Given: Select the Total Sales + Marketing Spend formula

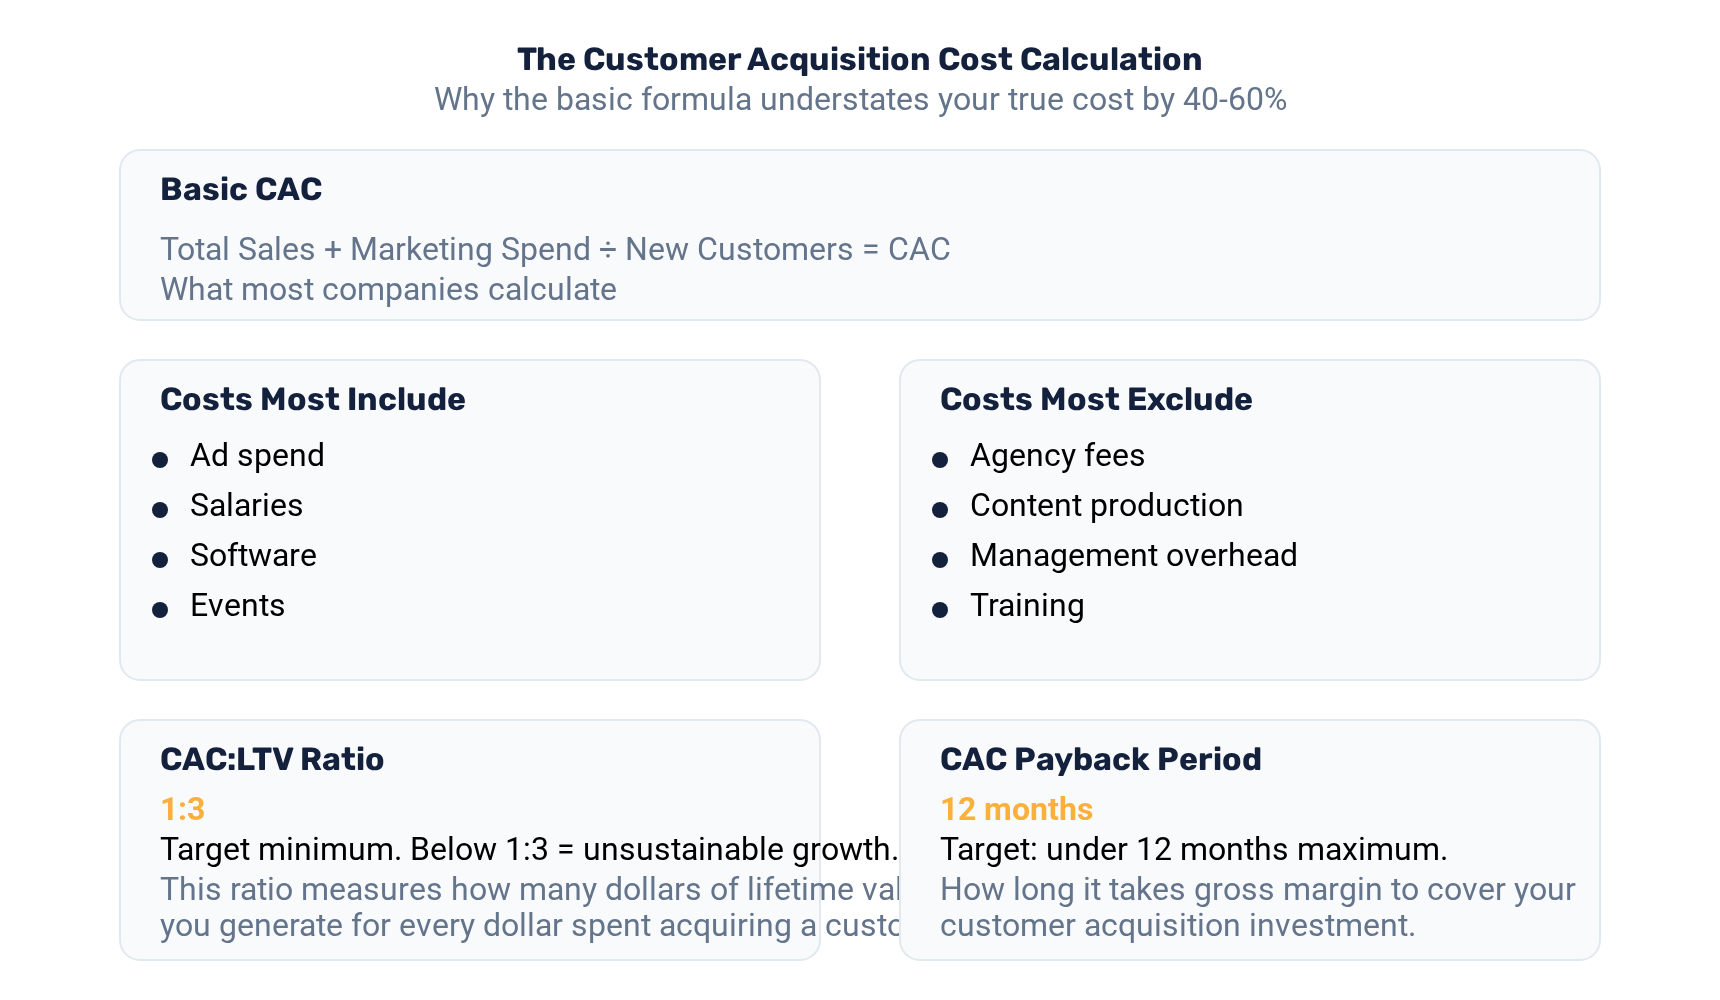Looking at the screenshot, I should (555, 249).
